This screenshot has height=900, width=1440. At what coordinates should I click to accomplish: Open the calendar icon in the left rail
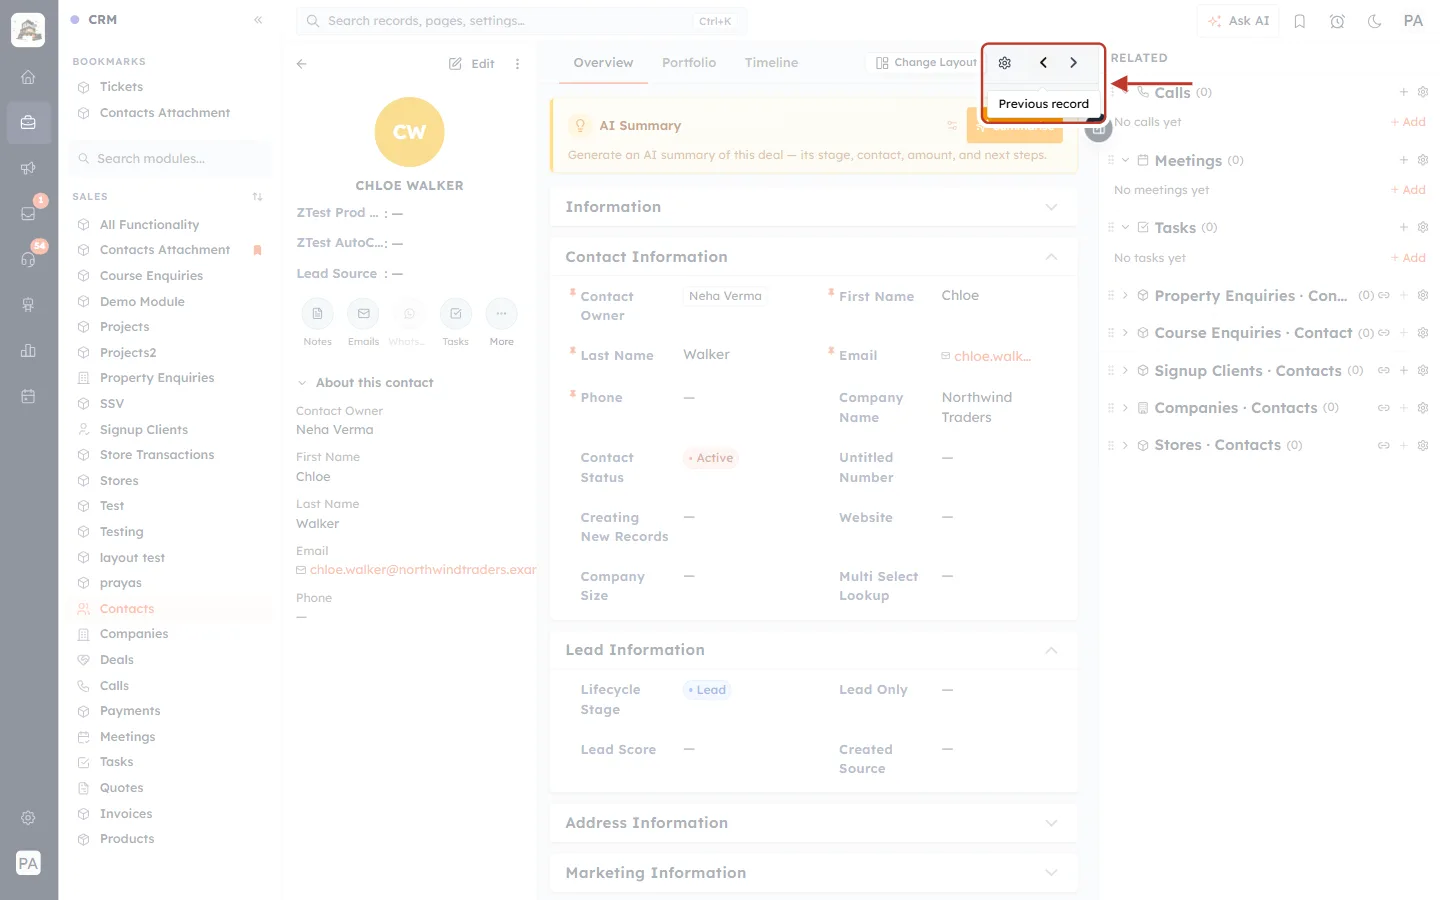pyautogui.click(x=28, y=396)
